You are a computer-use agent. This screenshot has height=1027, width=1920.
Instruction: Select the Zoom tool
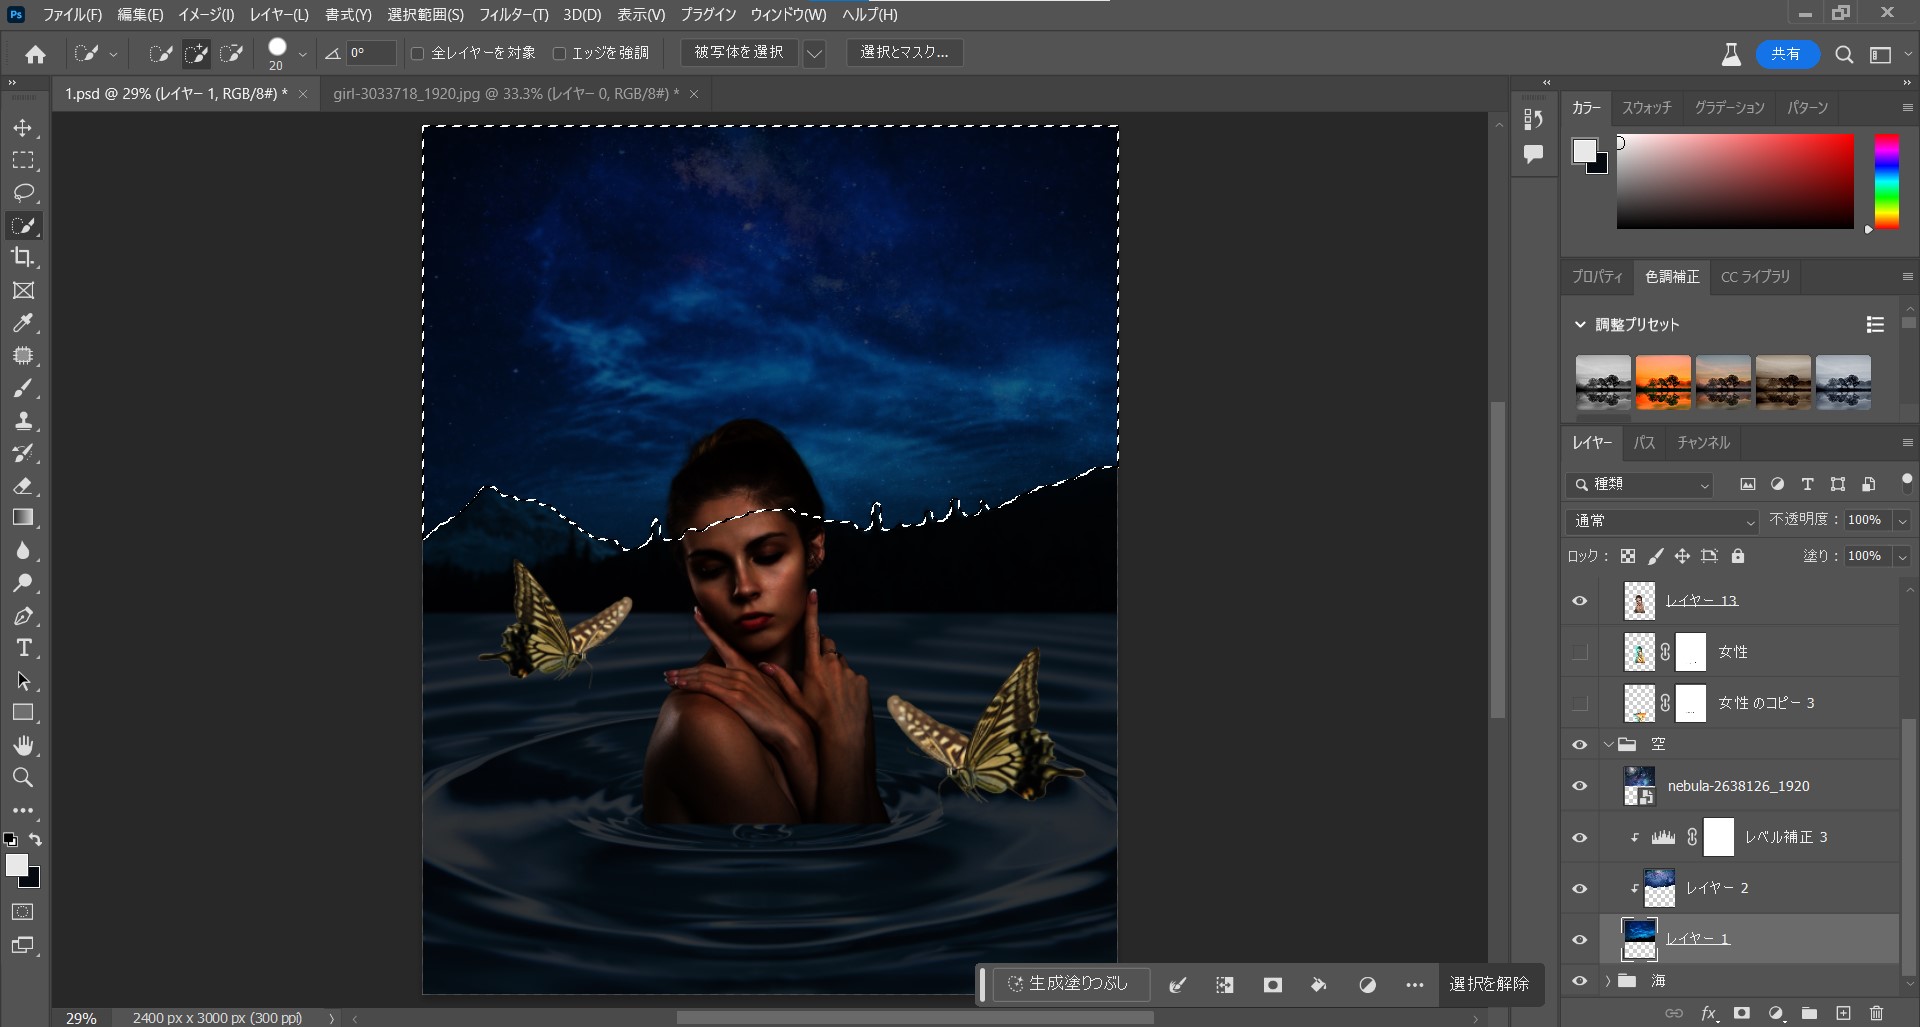[x=23, y=778]
